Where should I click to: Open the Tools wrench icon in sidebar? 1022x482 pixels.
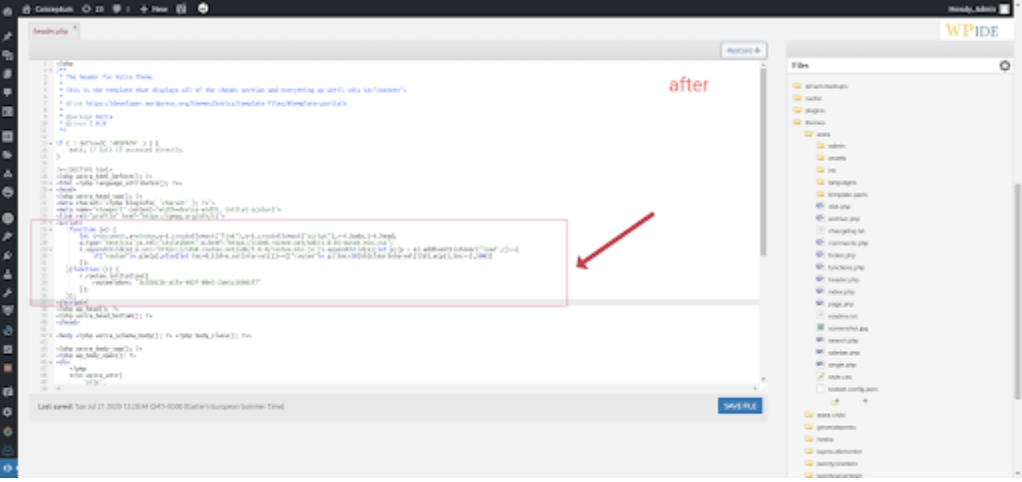(x=8, y=292)
